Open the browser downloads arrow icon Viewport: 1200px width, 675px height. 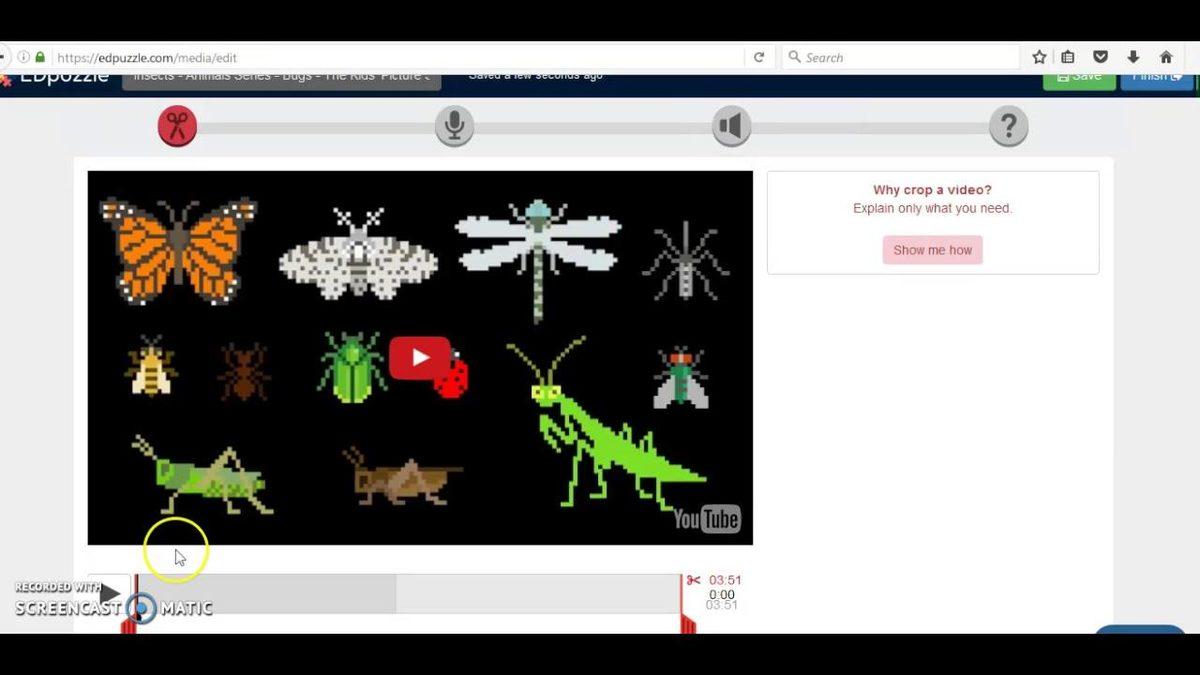click(1133, 58)
